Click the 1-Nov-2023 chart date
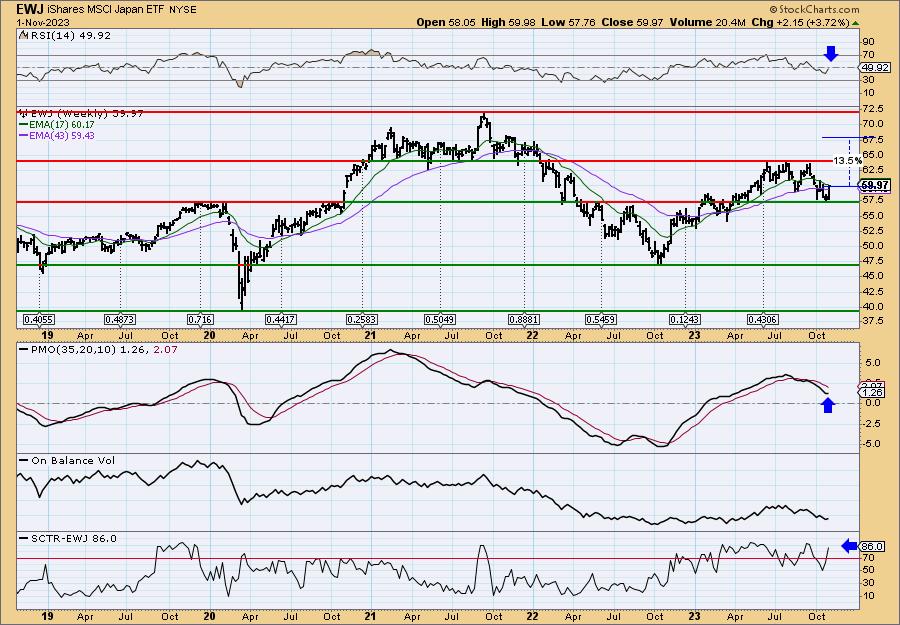900x625 pixels. 43,22
